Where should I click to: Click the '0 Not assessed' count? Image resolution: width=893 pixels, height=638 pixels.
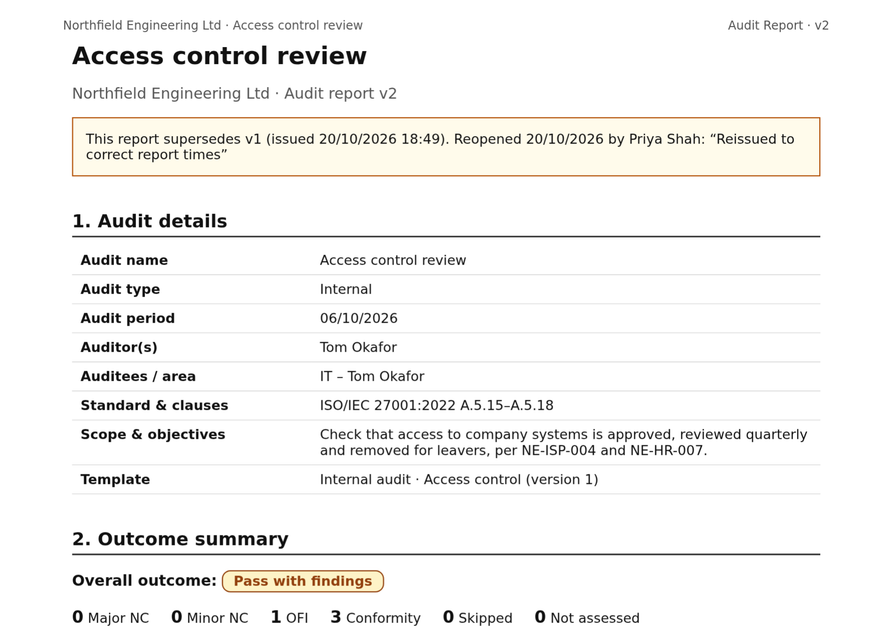coord(587,617)
